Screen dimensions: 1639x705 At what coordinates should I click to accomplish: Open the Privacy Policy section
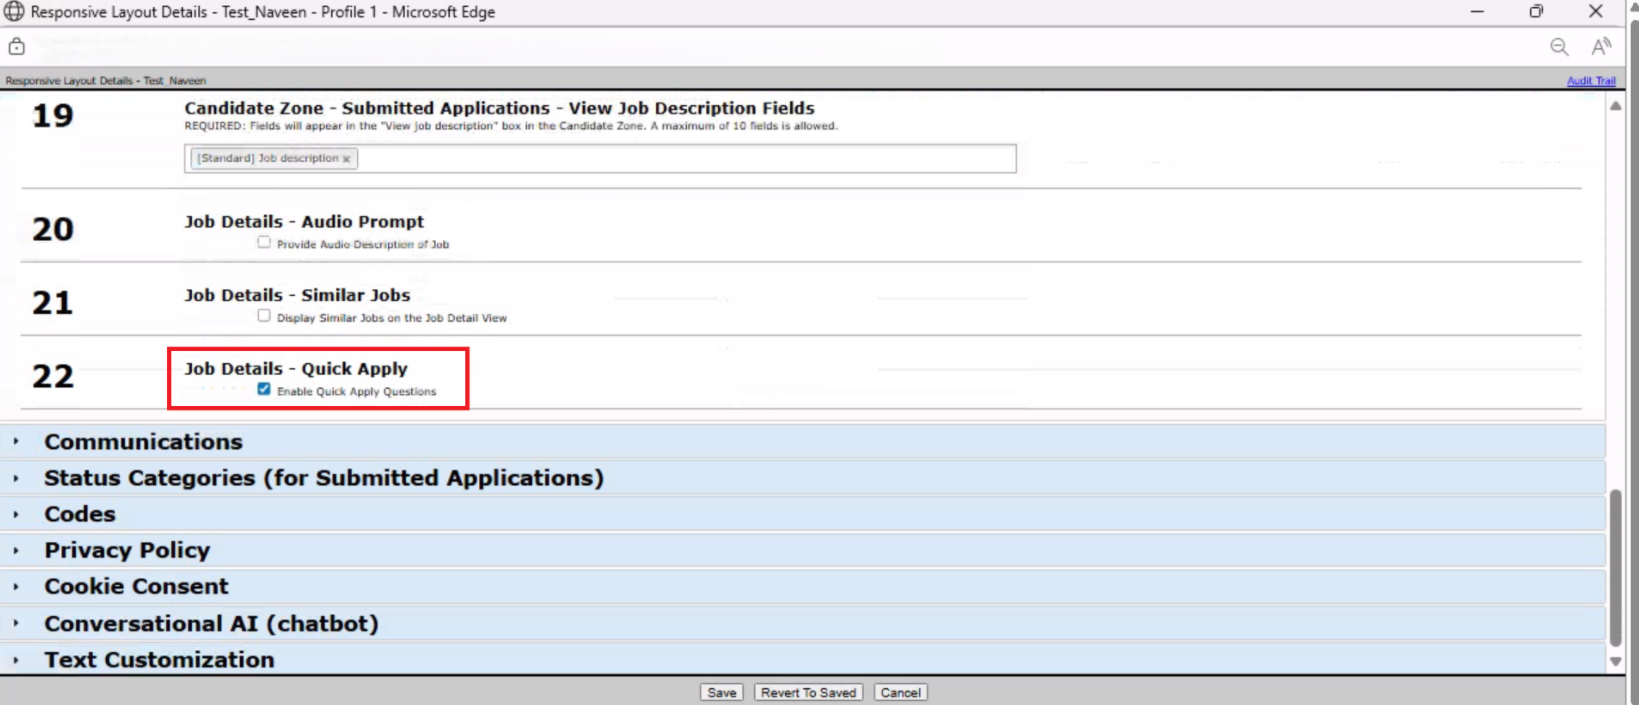[x=127, y=550]
